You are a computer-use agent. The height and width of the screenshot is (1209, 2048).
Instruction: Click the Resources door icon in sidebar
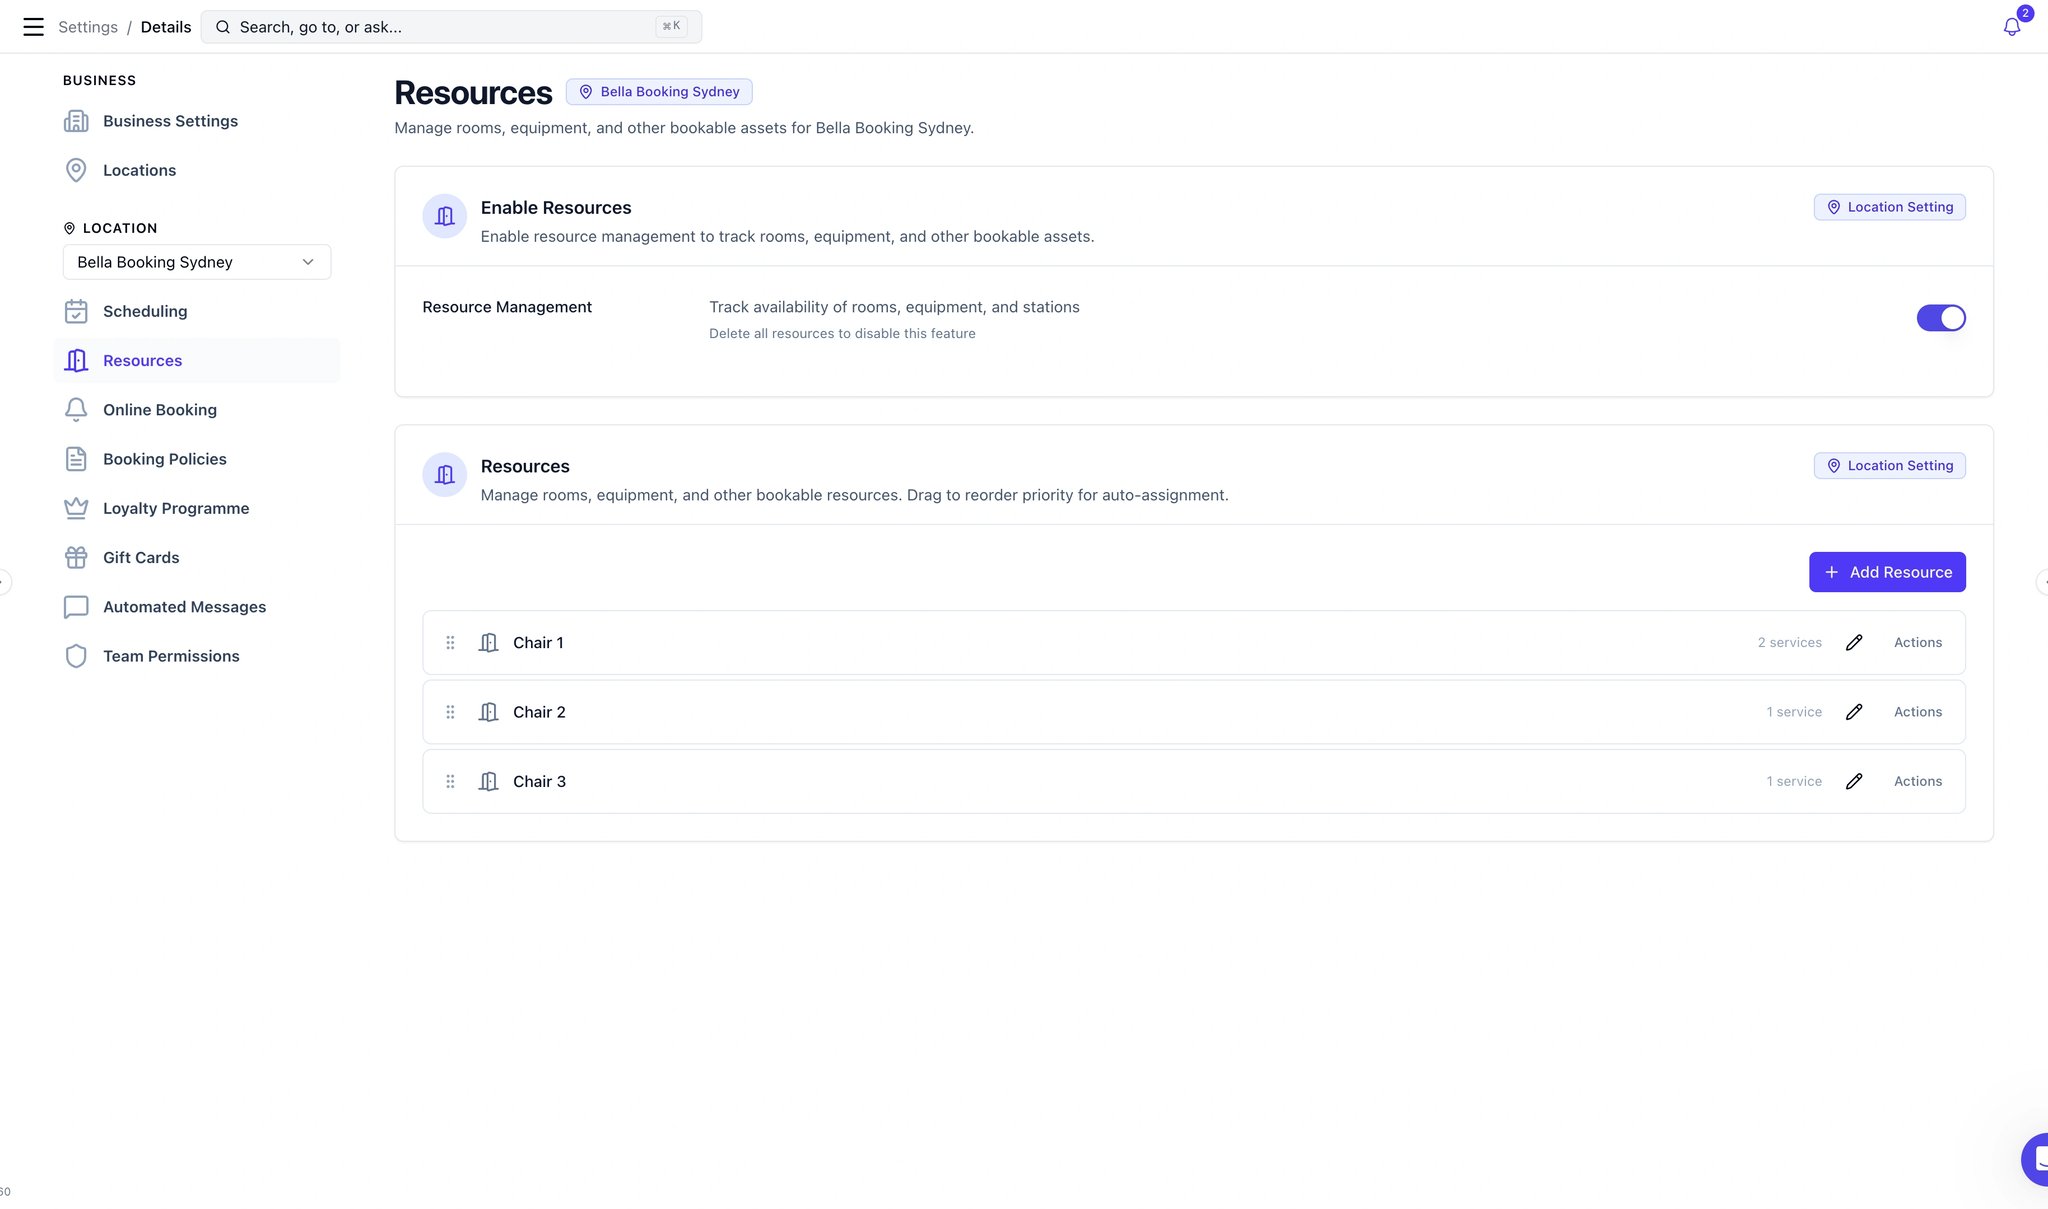tap(76, 360)
